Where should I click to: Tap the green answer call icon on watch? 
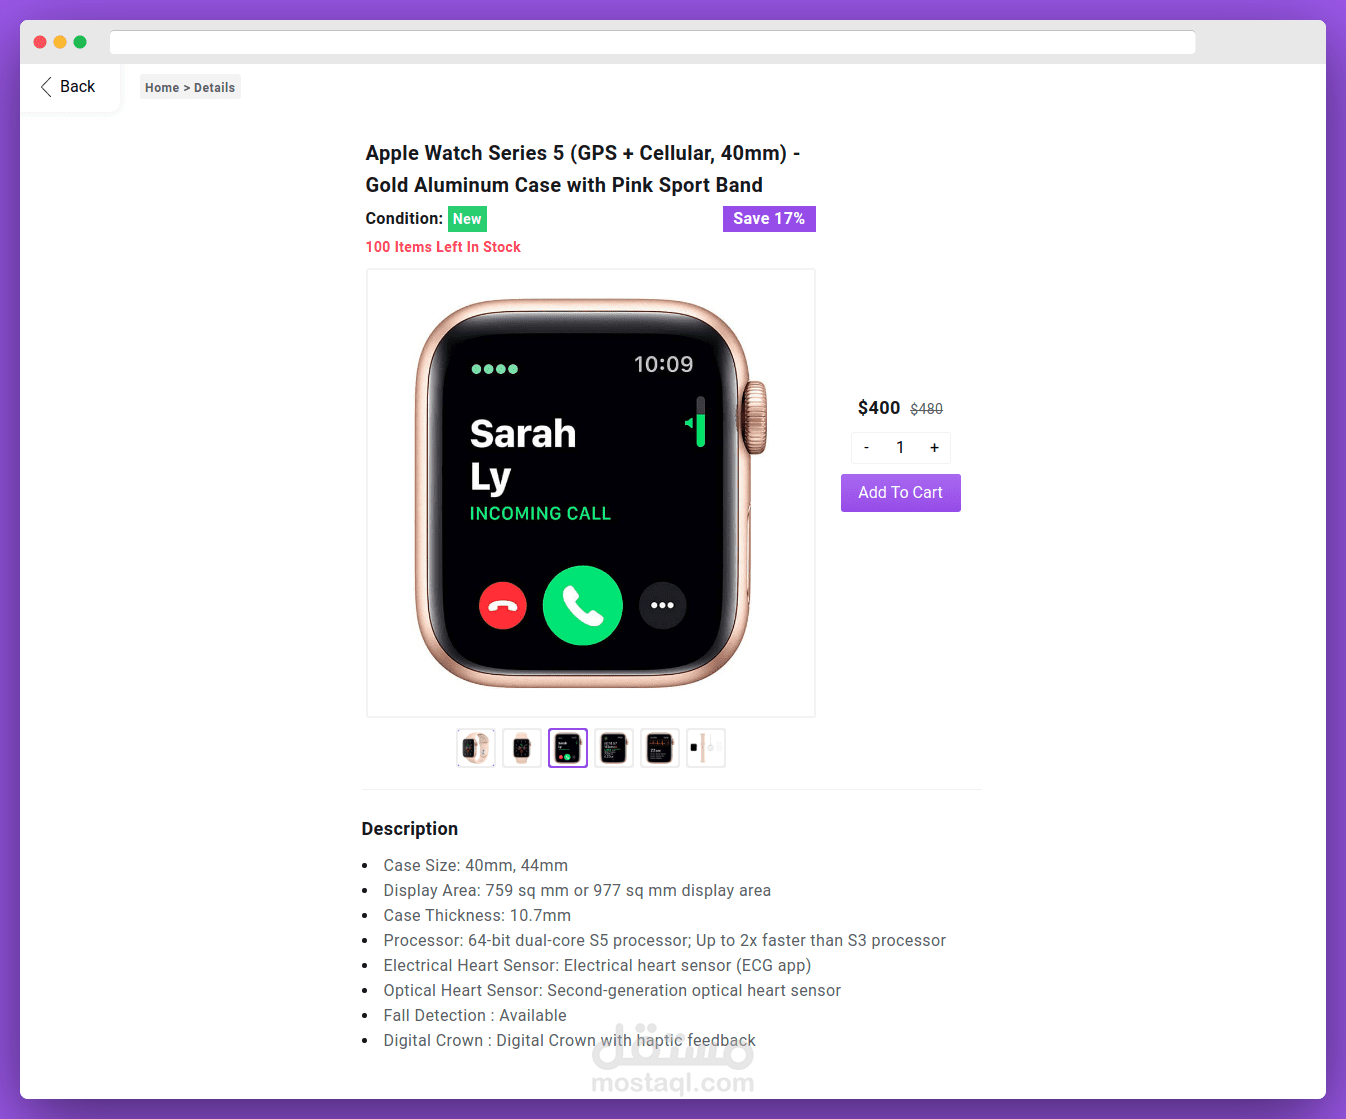tap(583, 606)
